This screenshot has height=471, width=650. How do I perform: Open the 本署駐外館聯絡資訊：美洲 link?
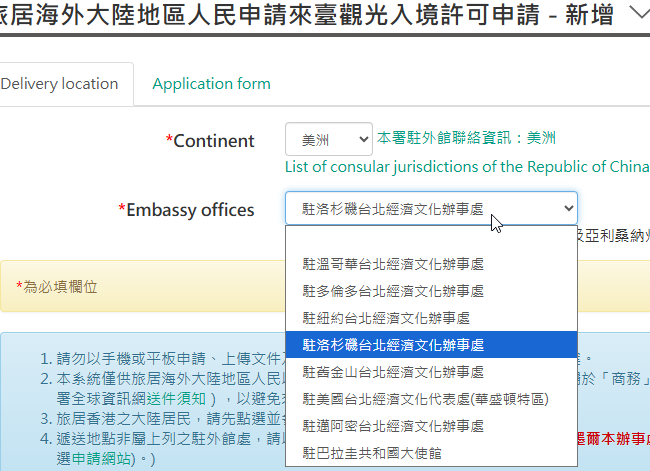click(x=466, y=139)
